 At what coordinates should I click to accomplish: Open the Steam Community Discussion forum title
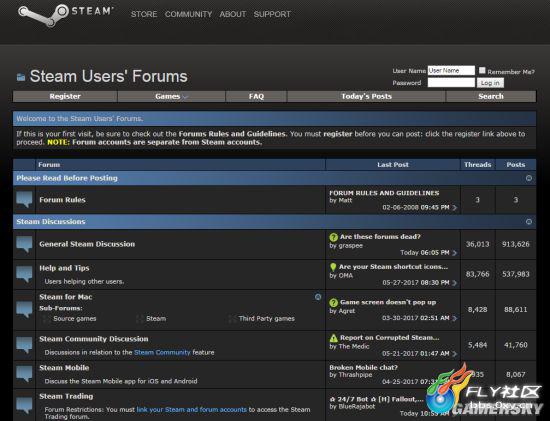pos(94,339)
